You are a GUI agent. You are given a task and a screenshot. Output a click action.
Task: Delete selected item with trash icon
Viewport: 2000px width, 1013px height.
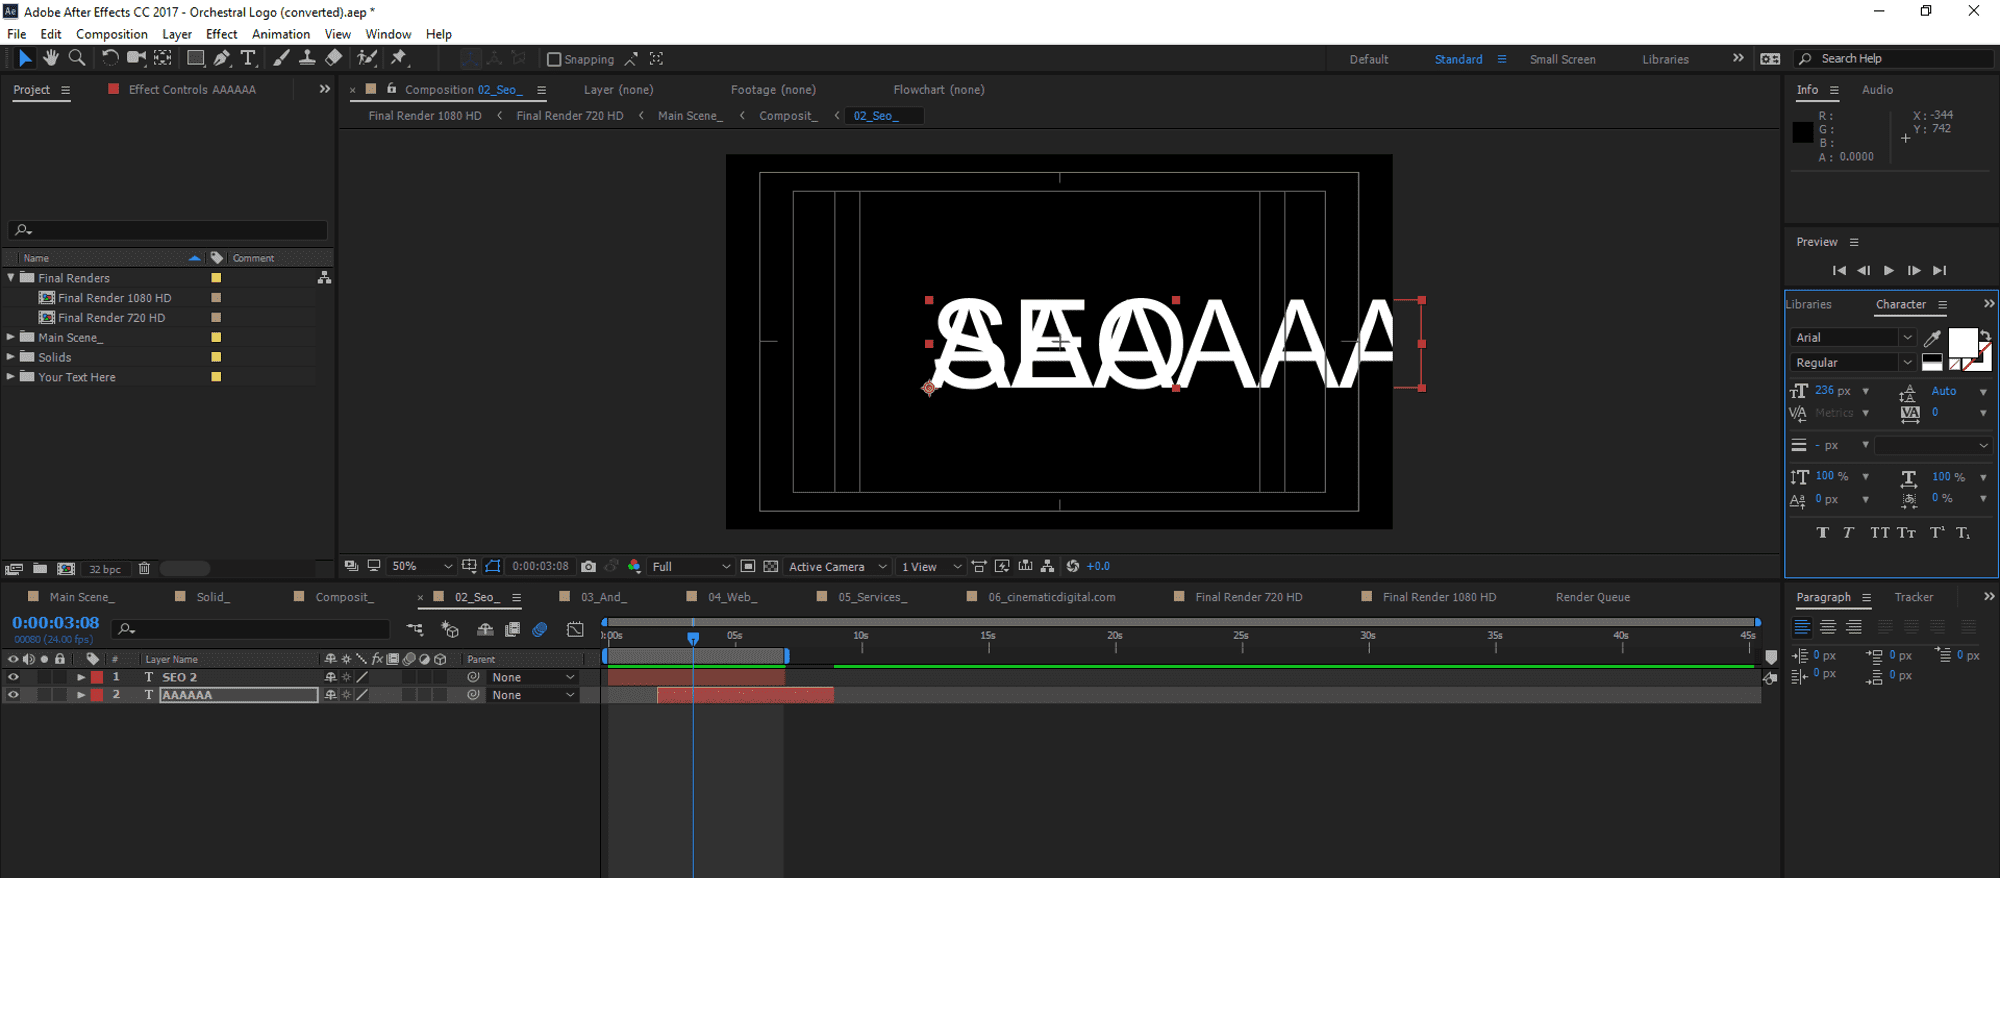pos(144,569)
